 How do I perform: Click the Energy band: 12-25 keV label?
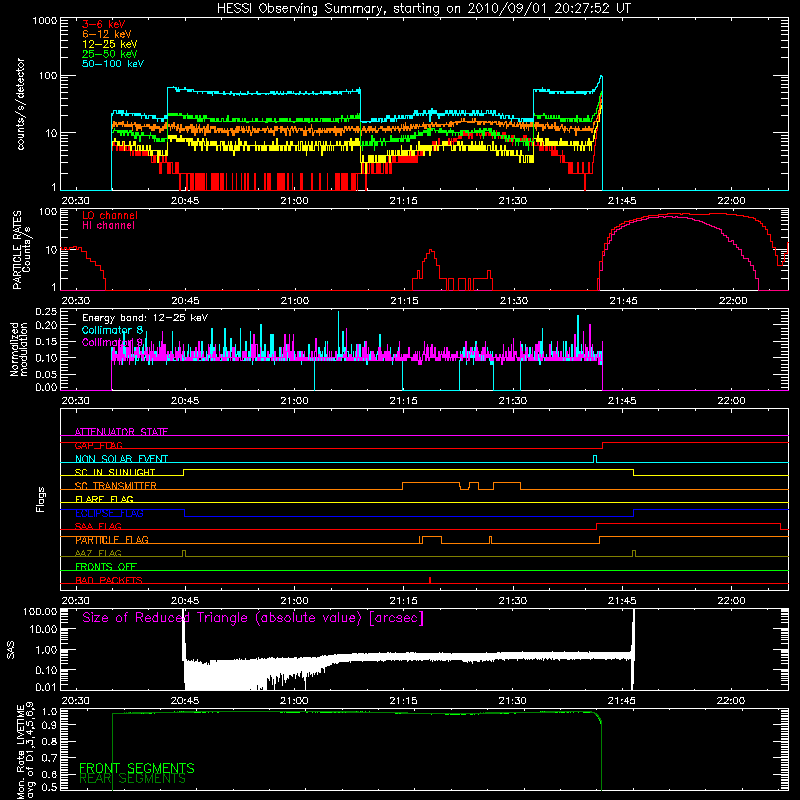click(145, 318)
